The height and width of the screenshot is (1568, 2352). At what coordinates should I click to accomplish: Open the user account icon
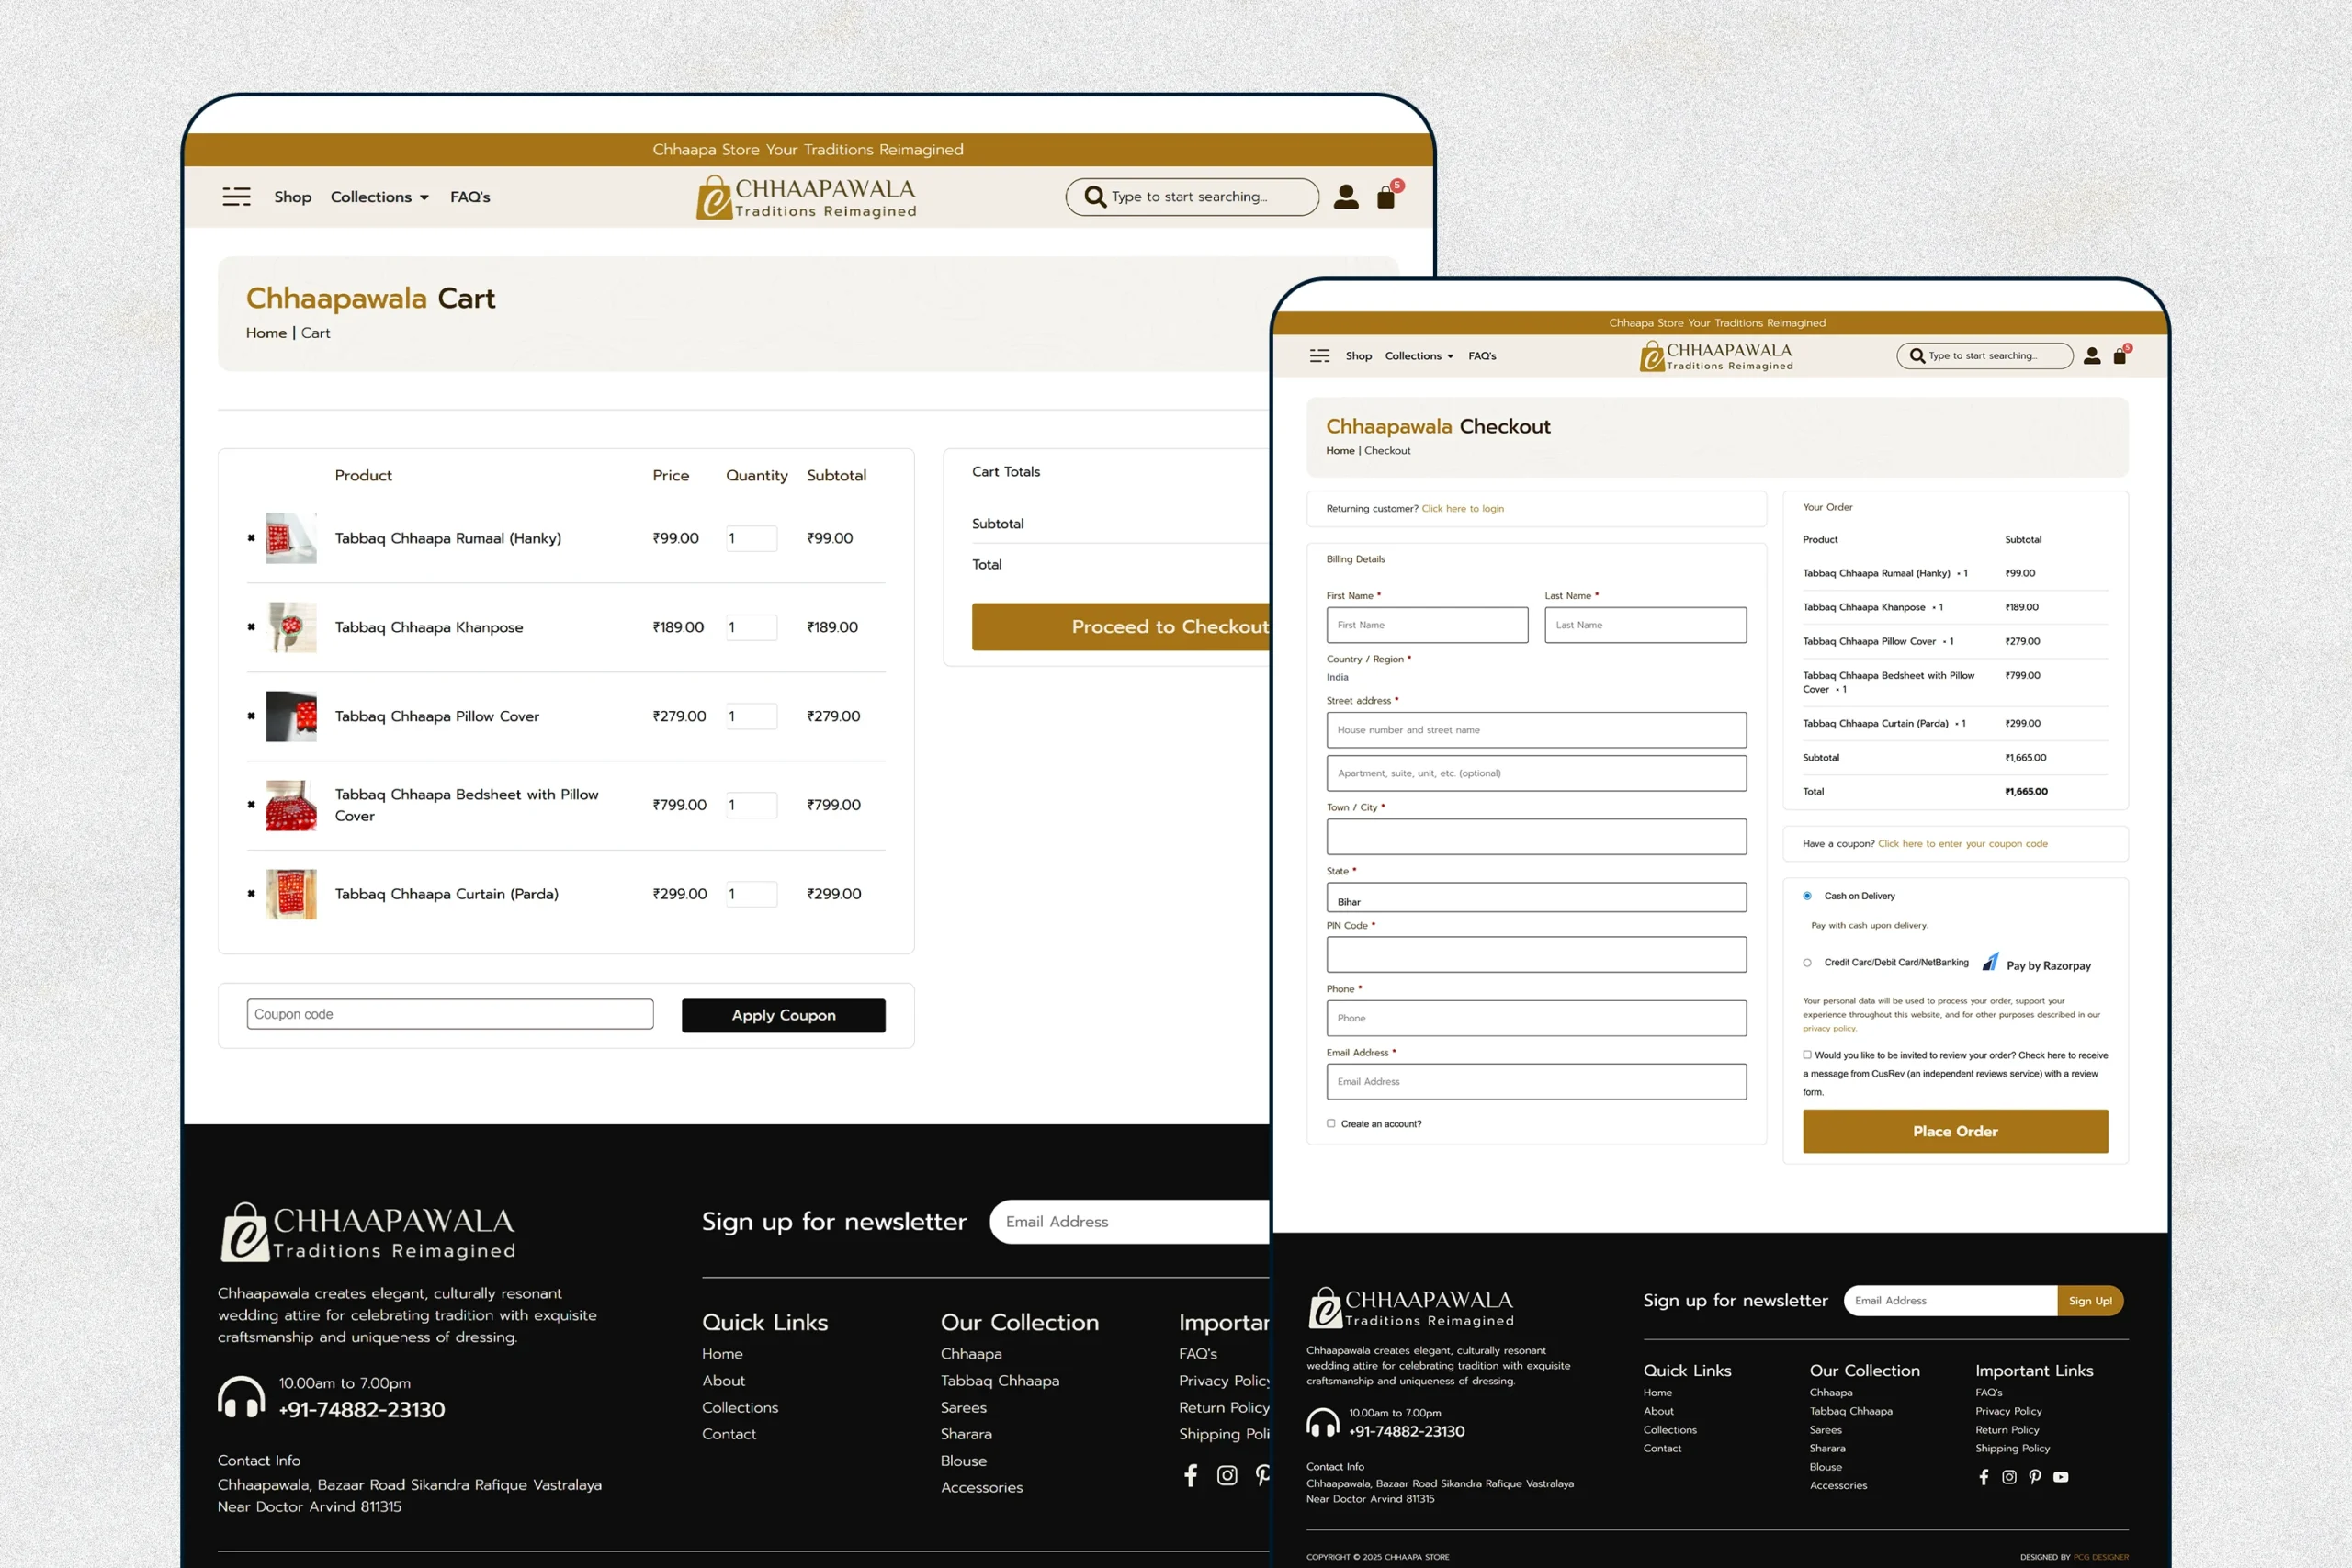coord(1346,196)
